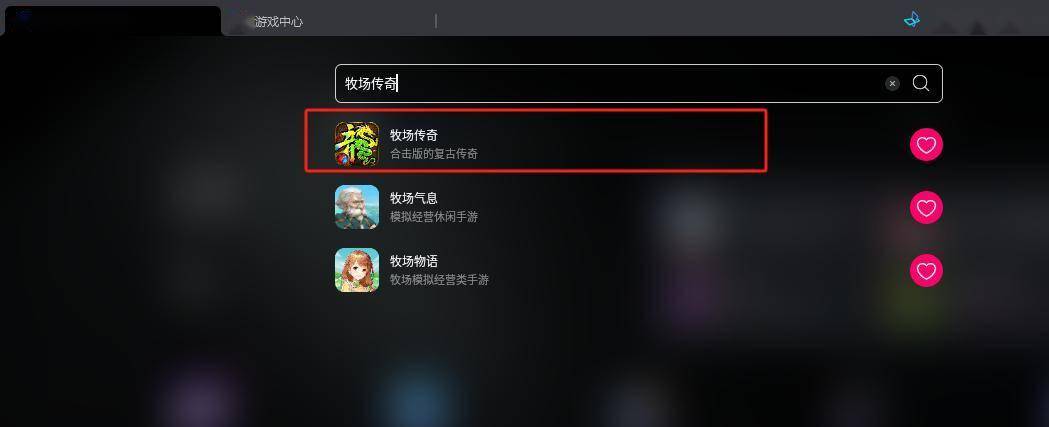Switch to the 游戏中心 tab
1049x427 pixels.
(278, 22)
